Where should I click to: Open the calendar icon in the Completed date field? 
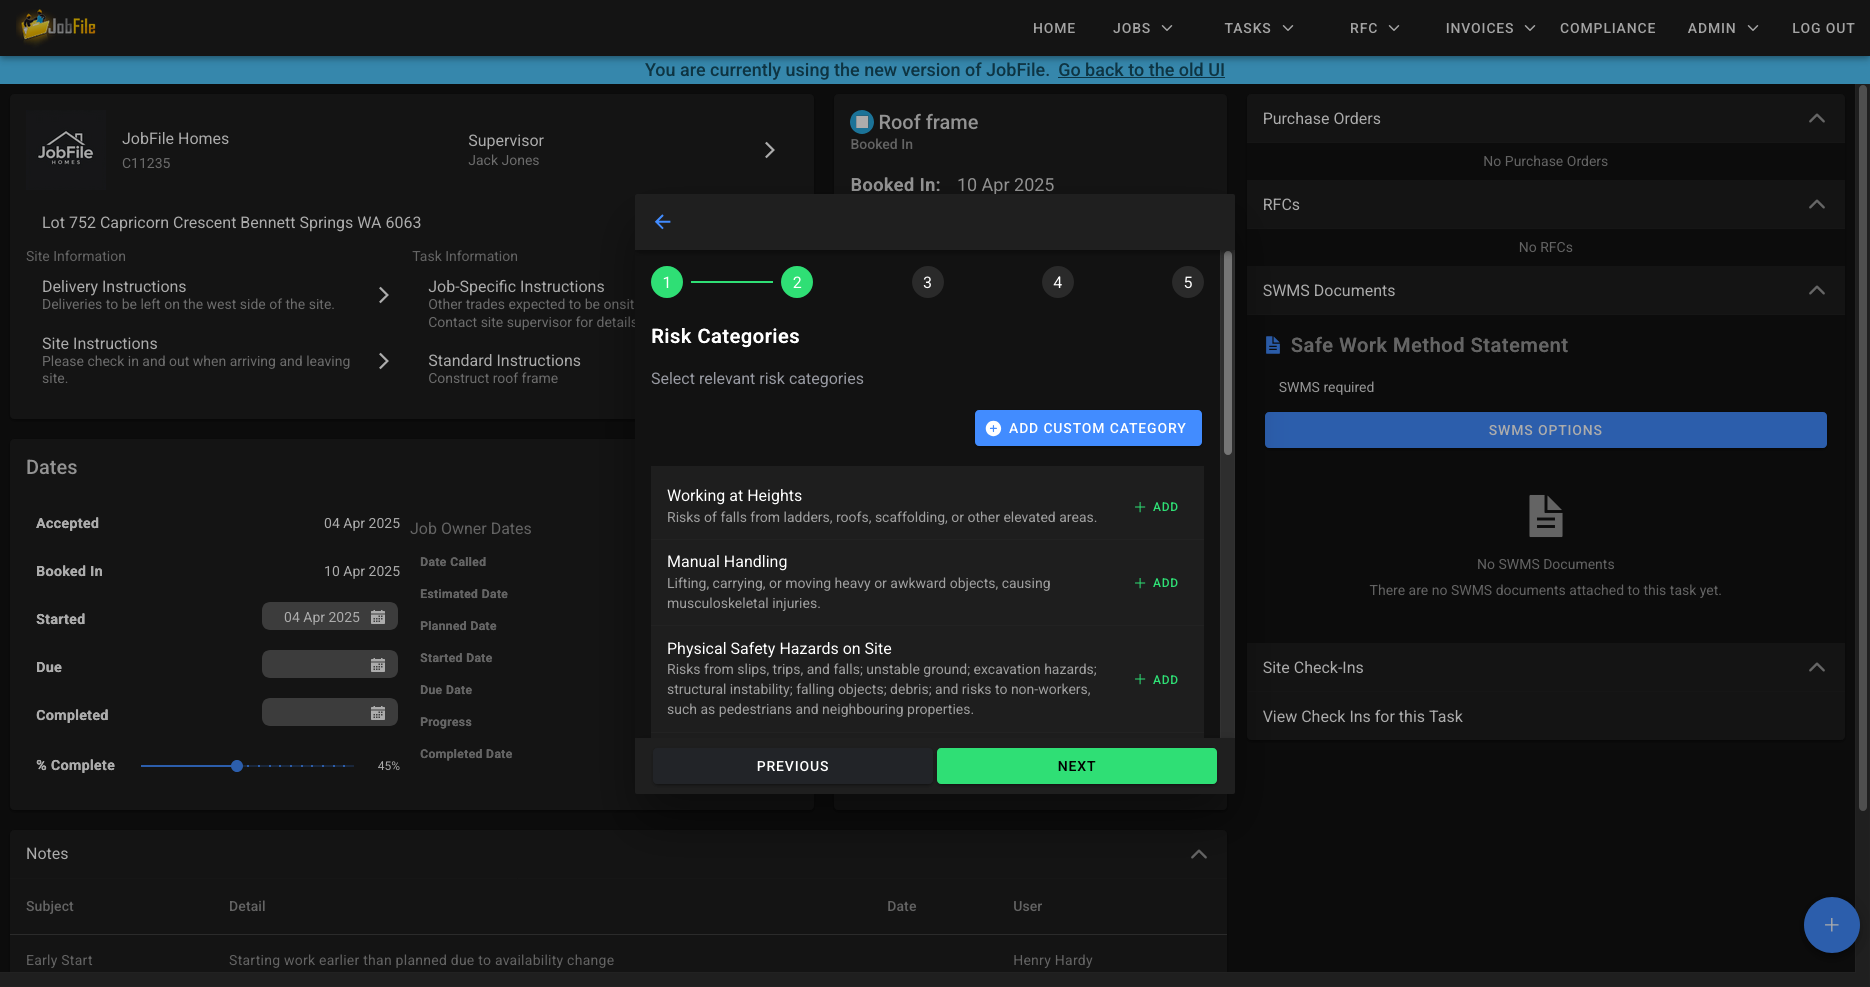point(378,713)
